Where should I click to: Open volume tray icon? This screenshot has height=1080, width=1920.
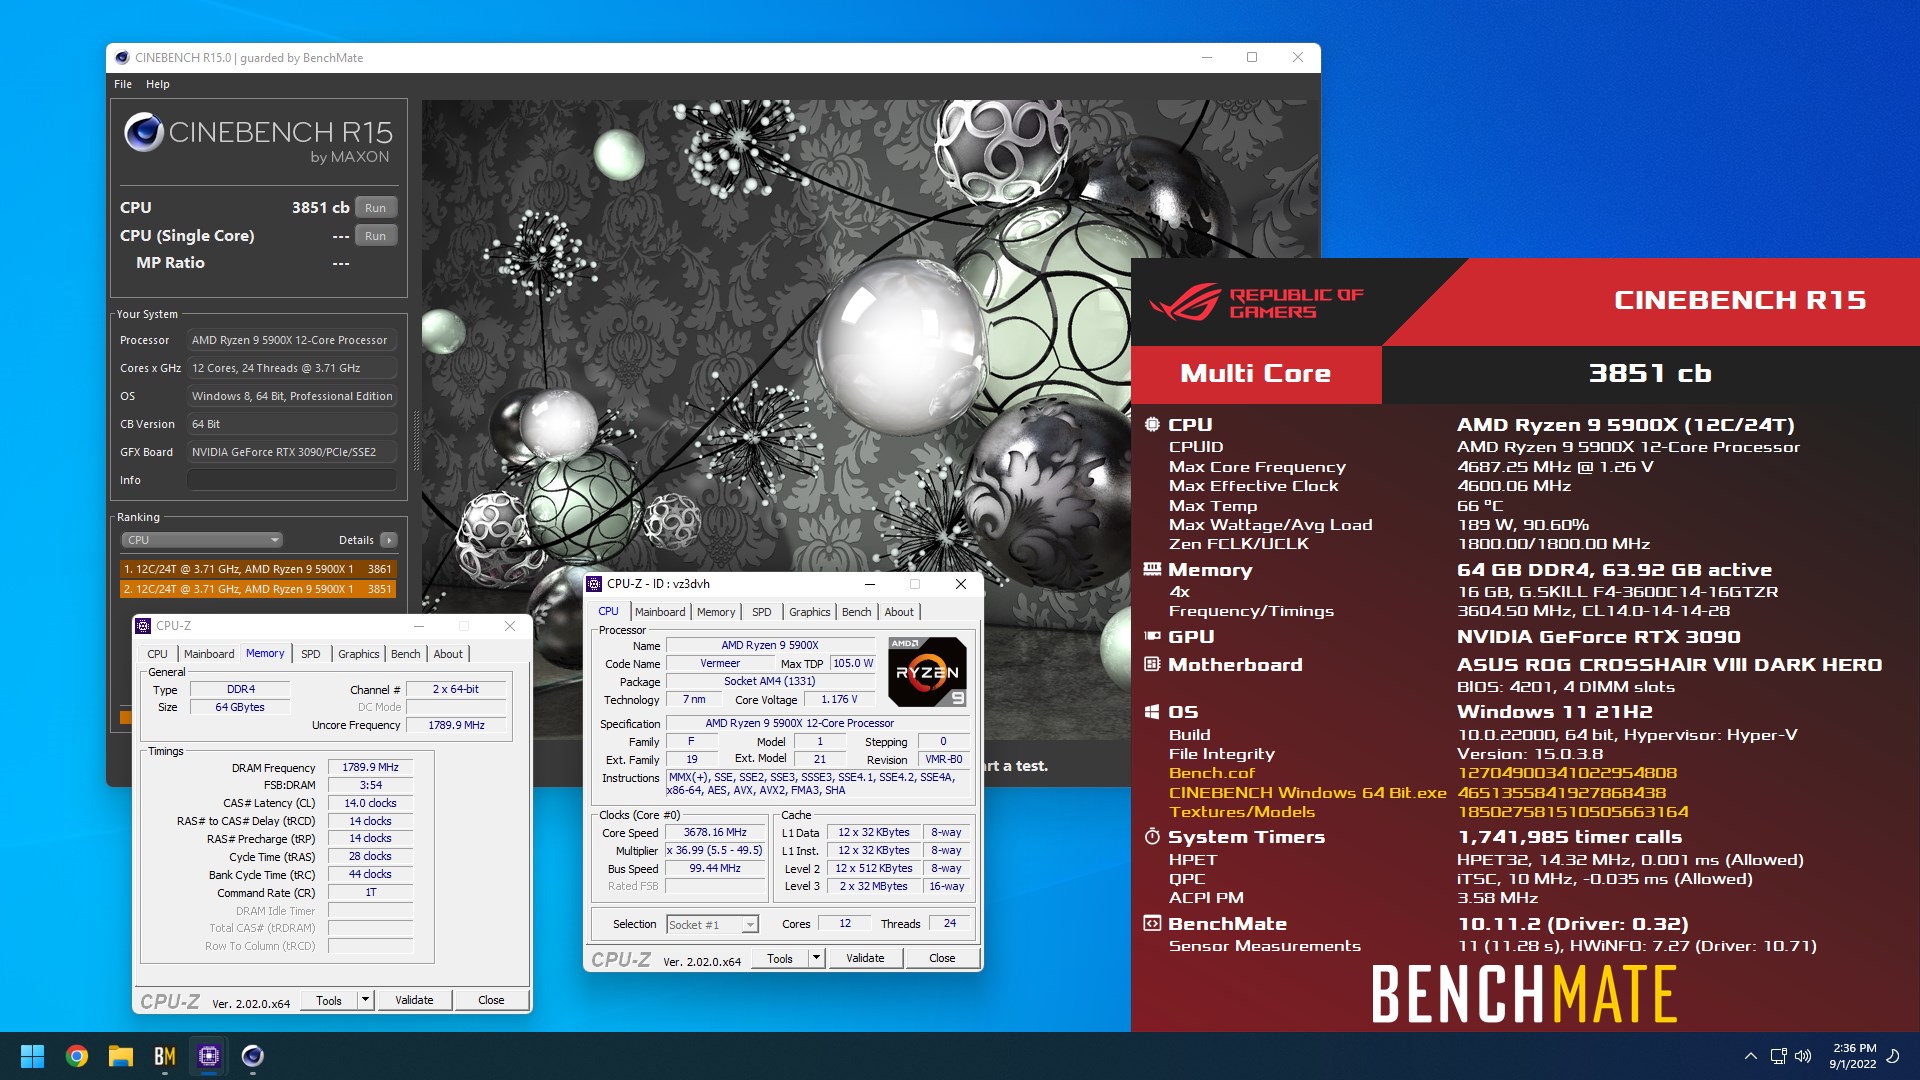pos(1803,1056)
